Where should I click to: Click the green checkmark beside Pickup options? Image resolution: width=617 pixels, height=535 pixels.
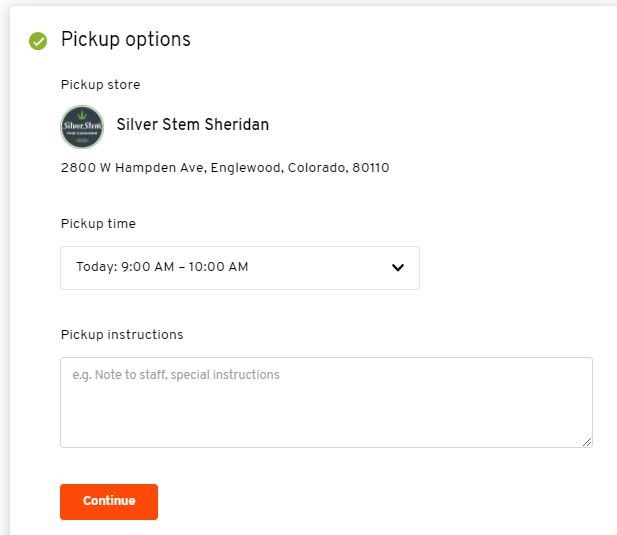38,41
